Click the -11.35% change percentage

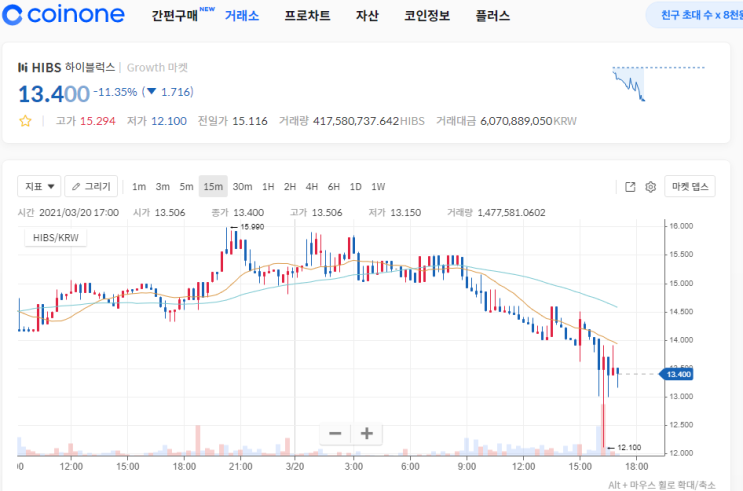[x=115, y=92]
